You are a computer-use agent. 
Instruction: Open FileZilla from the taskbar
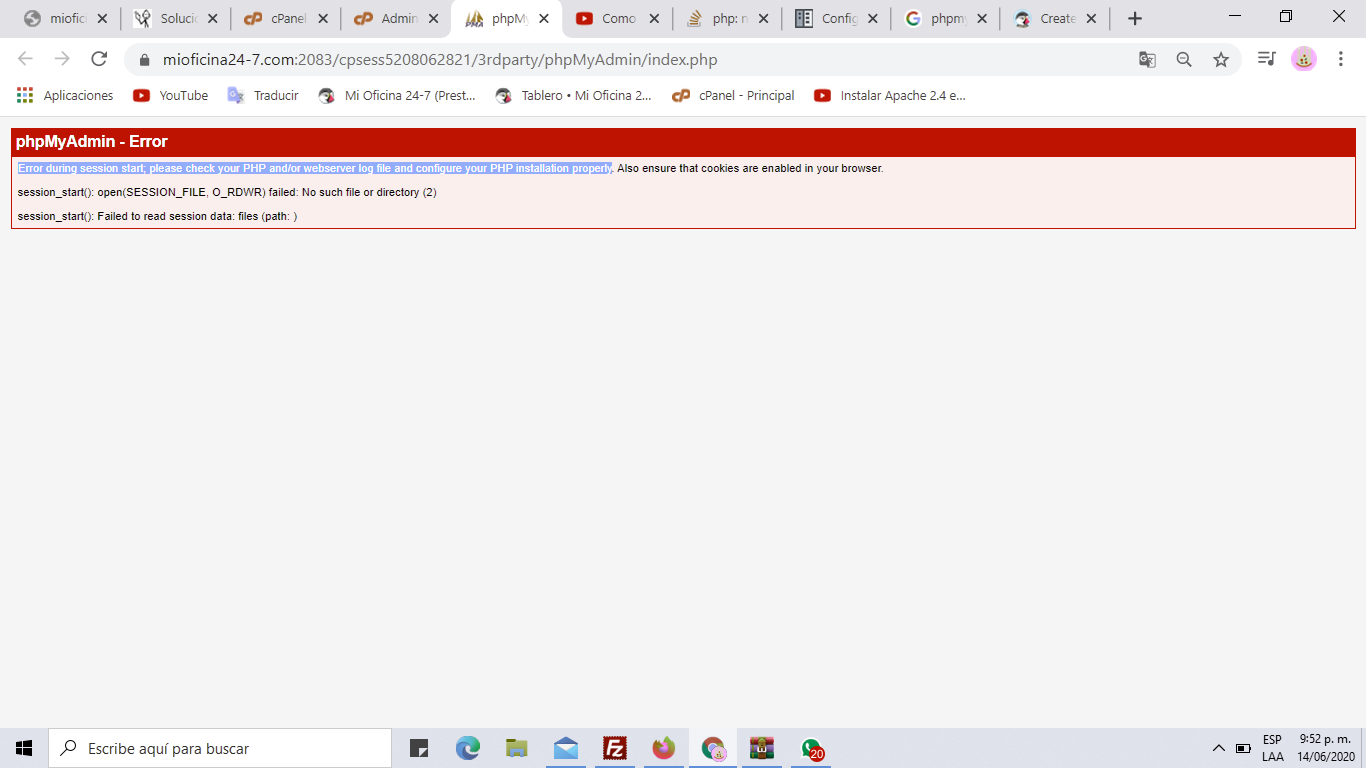click(x=615, y=748)
